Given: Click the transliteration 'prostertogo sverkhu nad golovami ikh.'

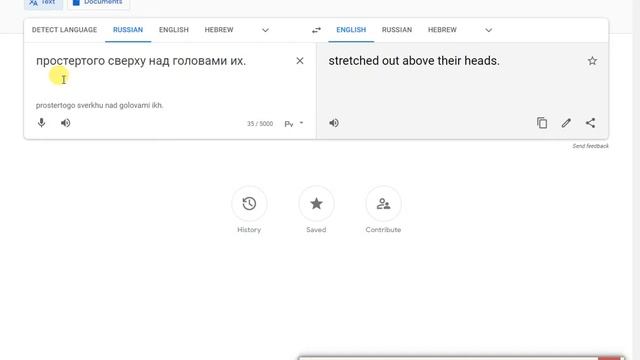Looking at the screenshot, I should (100, 105).
